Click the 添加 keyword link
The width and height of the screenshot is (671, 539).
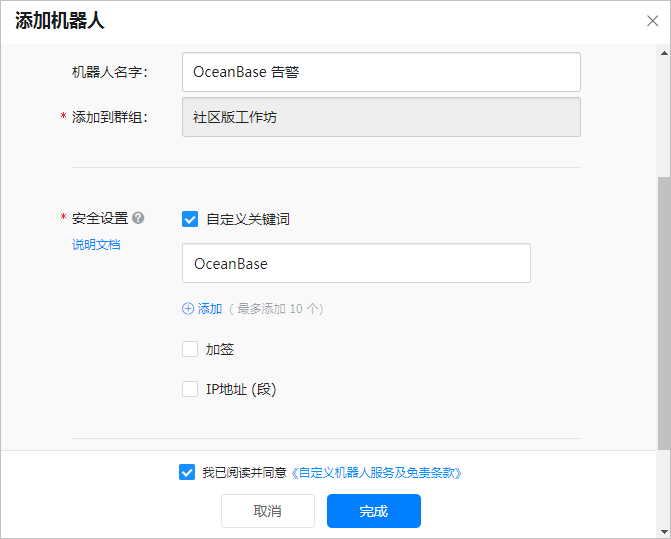click(210, 308)
